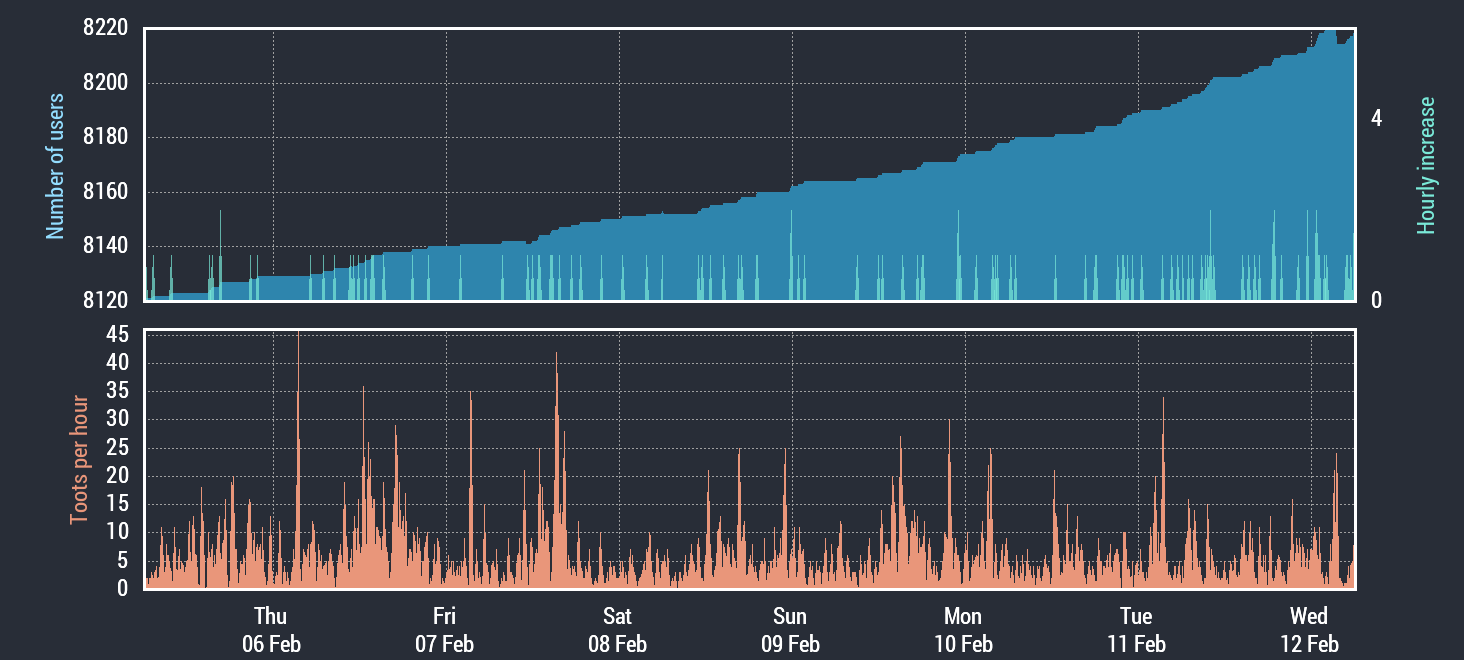Click the 45 tick on toots axis
Image resolution: width=1464 pixels, height=660 pixels.
pos(118,335)
